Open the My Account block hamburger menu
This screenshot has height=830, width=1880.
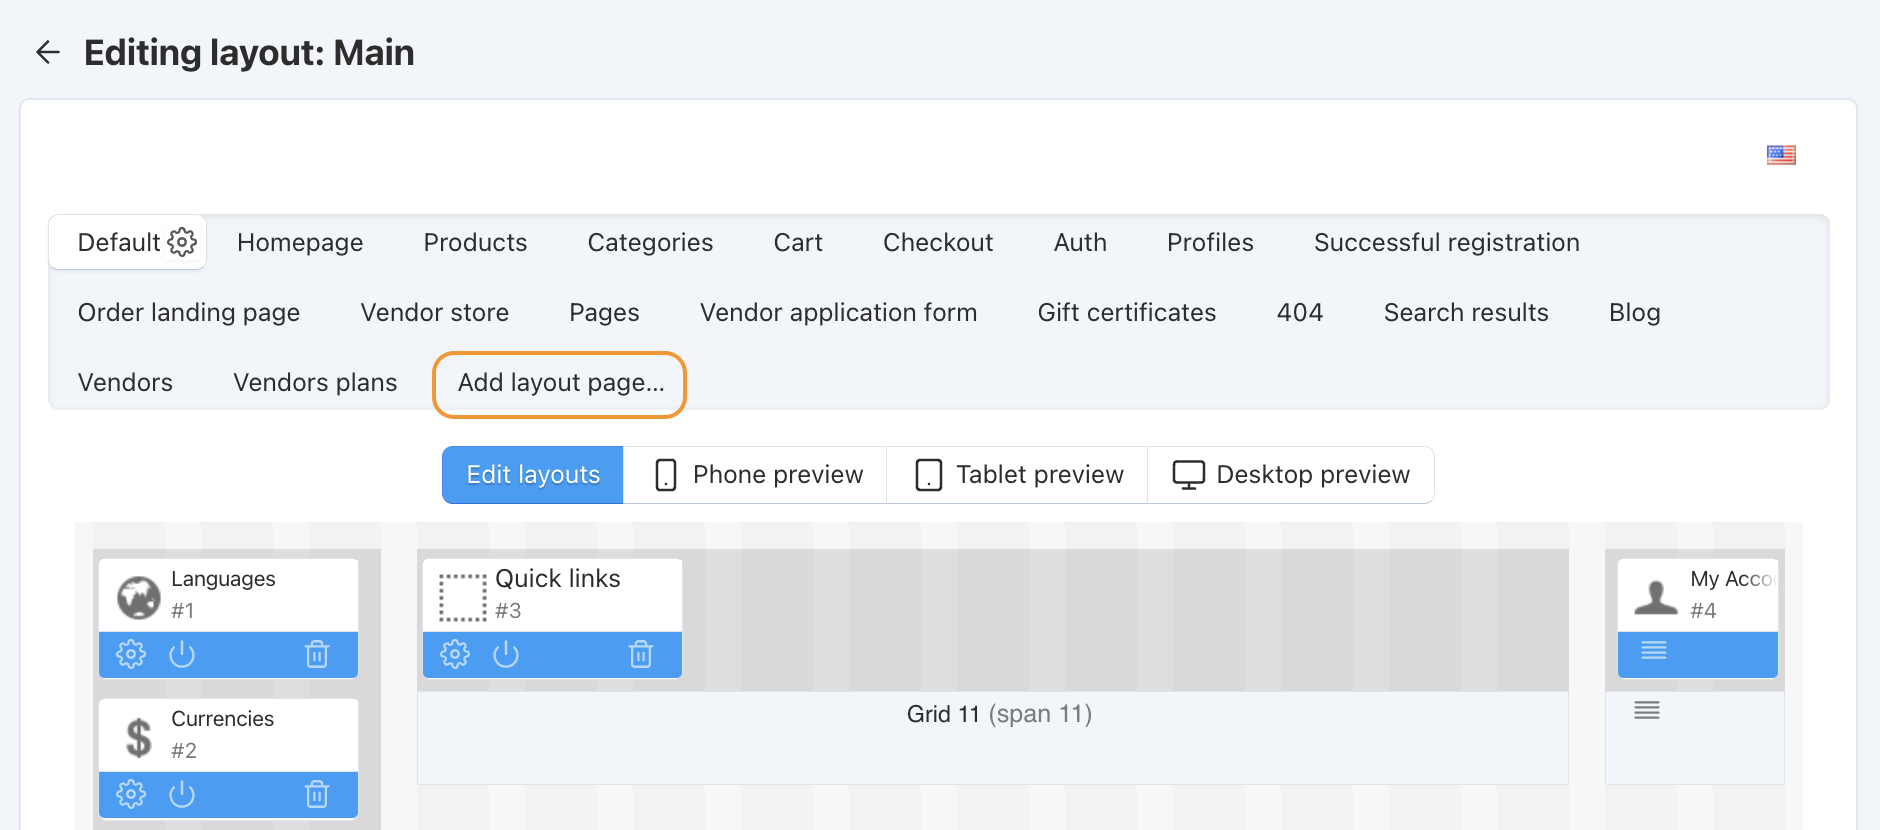[1654, 651]
